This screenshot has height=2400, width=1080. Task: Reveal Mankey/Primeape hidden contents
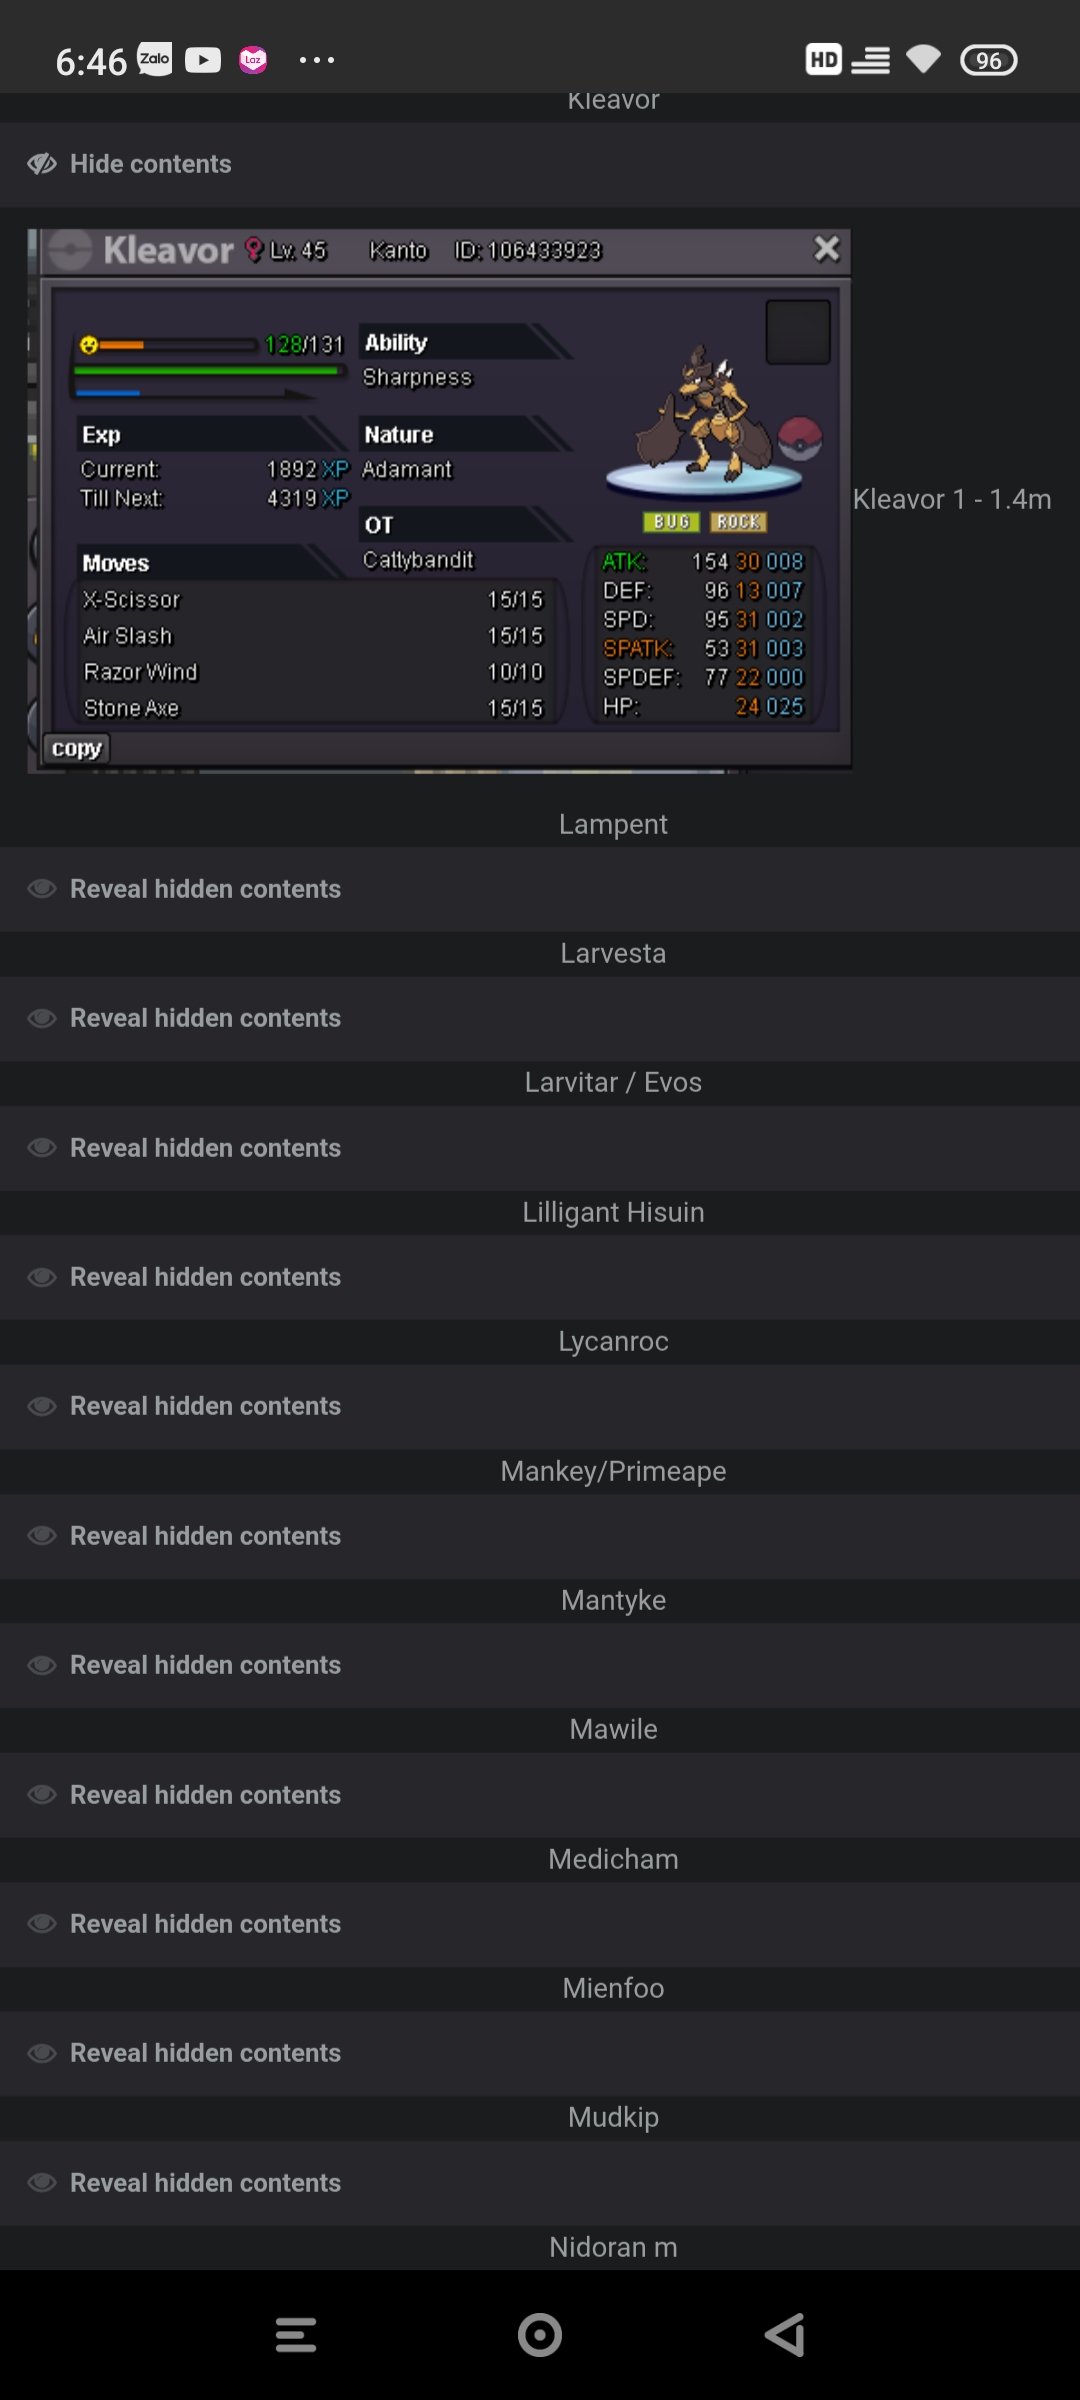pos(205,1536)
